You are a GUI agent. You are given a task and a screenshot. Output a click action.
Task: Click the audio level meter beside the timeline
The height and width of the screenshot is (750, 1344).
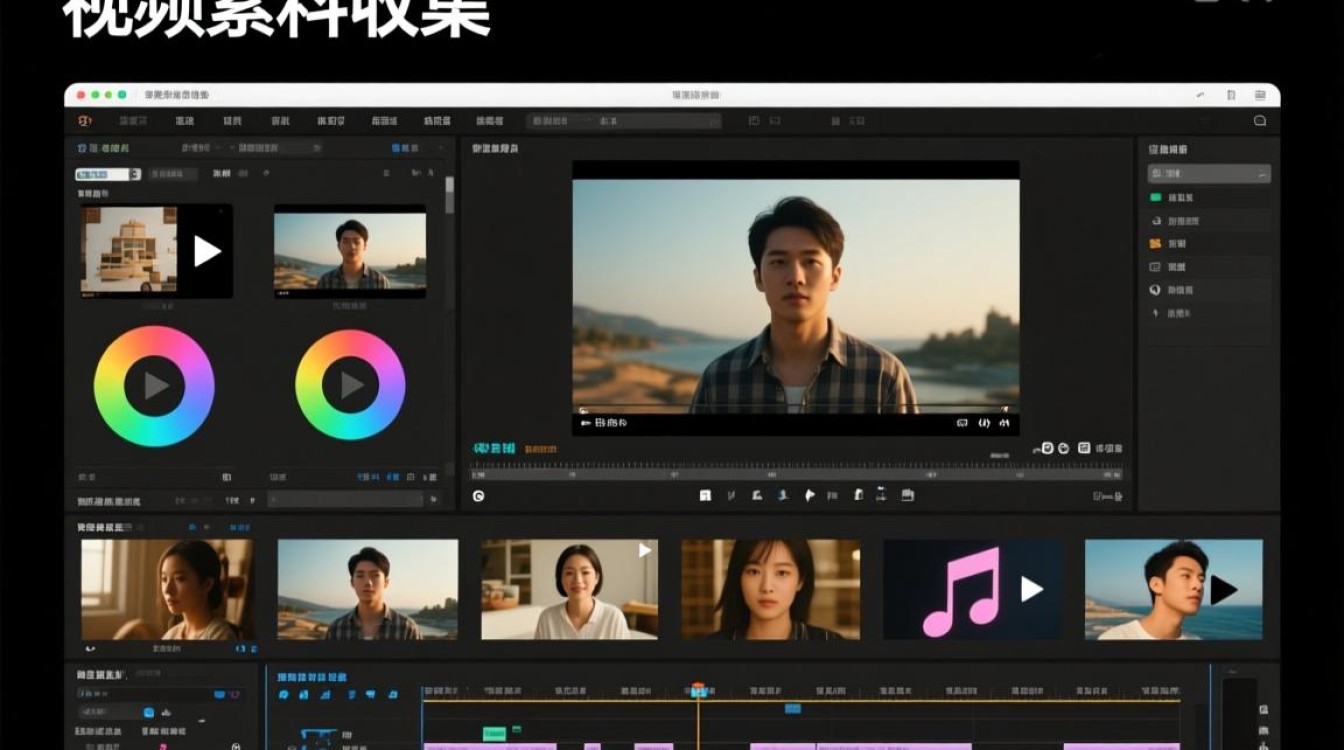click(x=1239, y=714)
